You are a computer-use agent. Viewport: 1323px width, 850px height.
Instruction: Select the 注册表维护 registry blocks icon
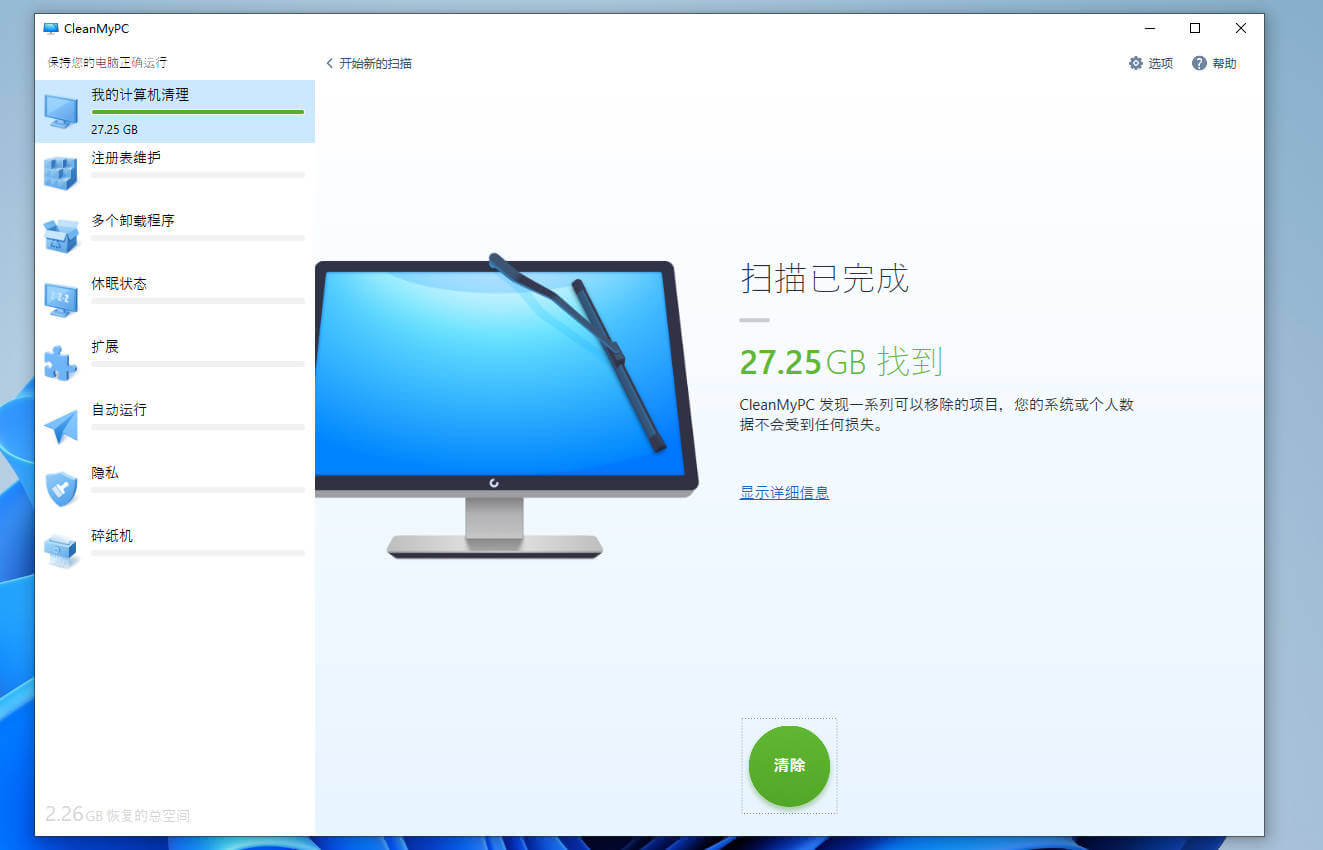[x=62, y=172]
